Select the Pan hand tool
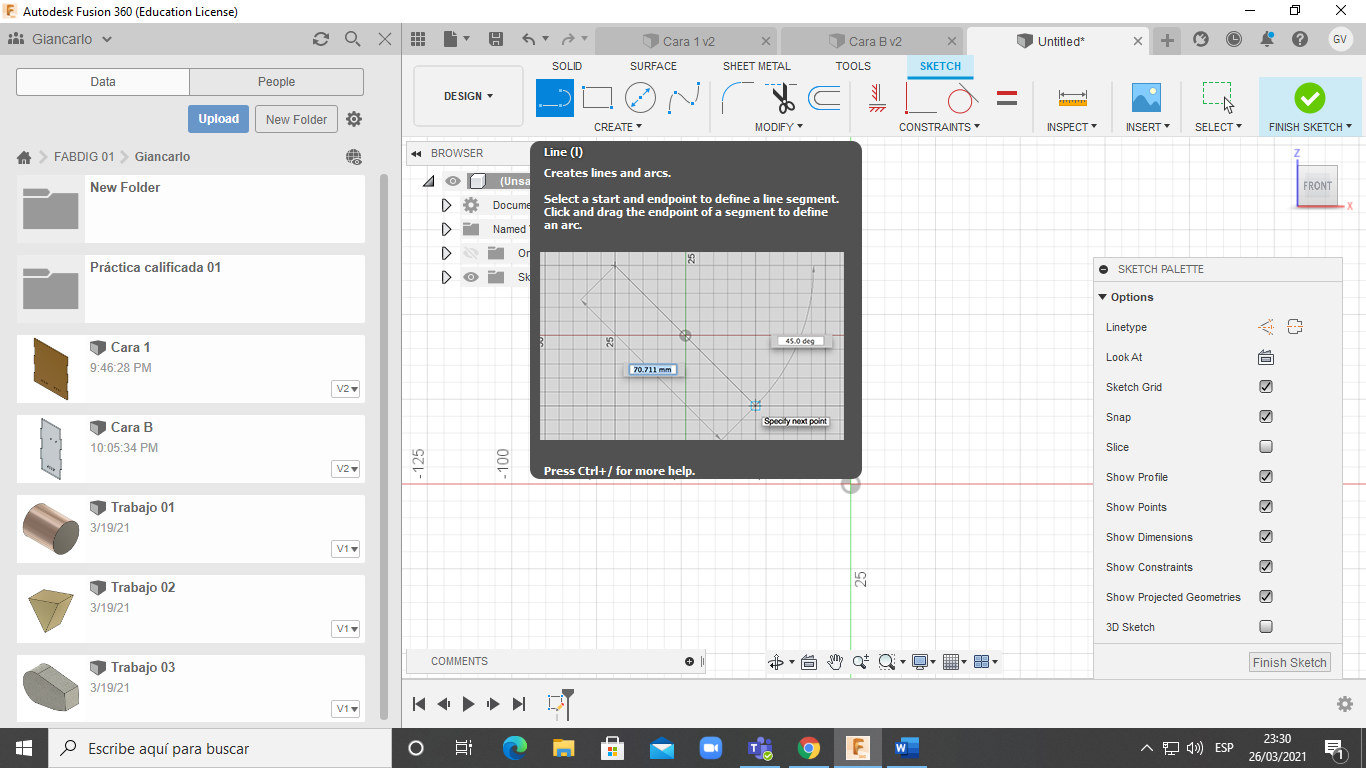Image resolution: width=1366 pixels, height=768 pixels. pos(835,662)
